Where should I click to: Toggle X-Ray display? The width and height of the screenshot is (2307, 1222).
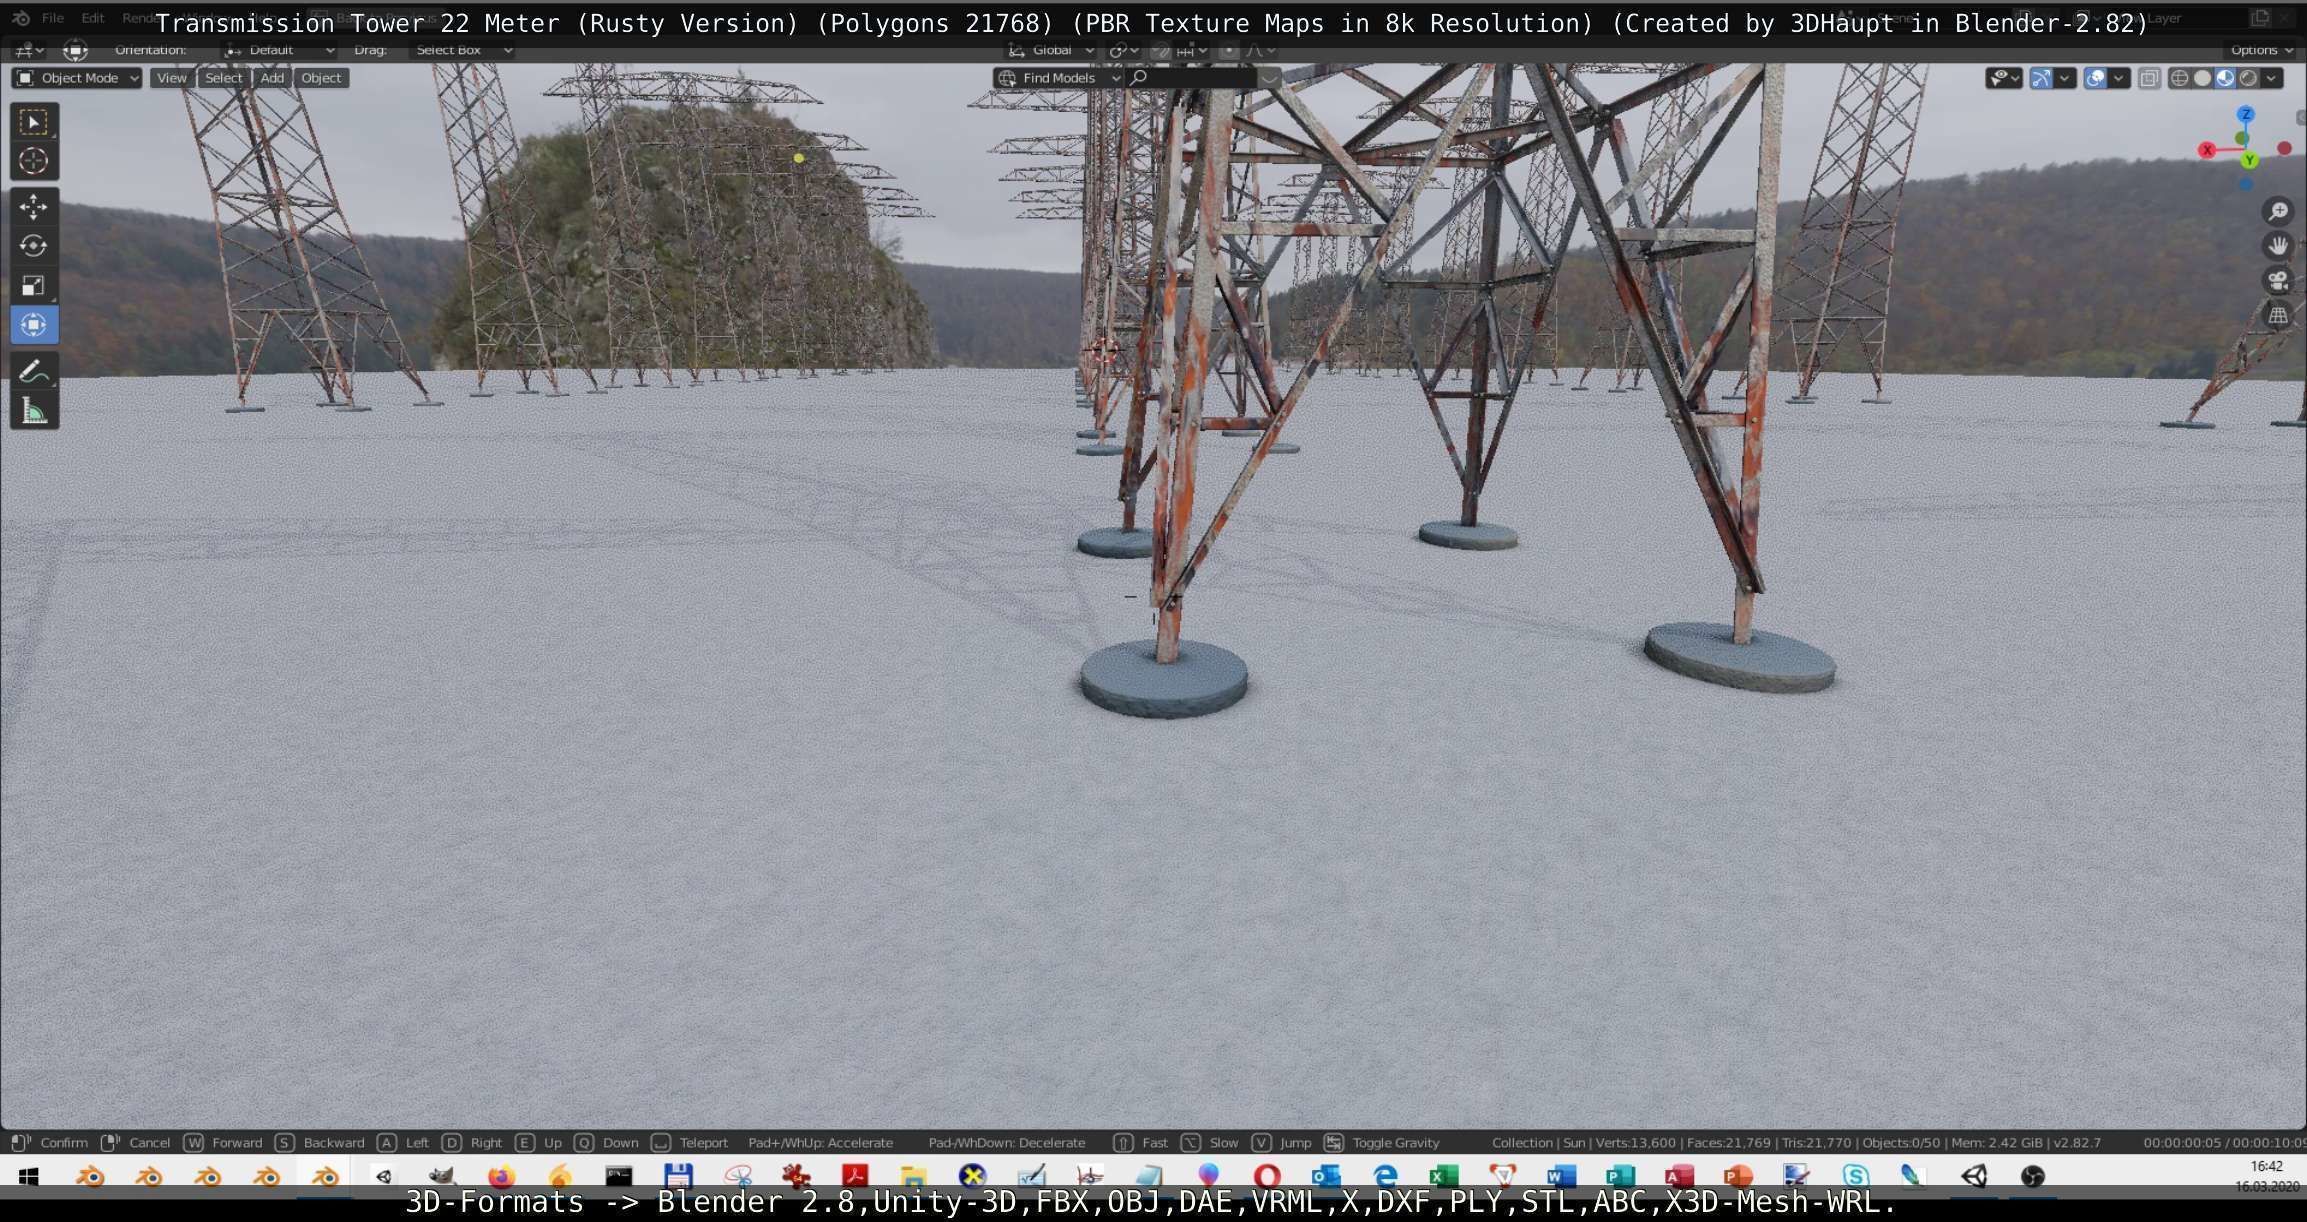[2149, 78]
